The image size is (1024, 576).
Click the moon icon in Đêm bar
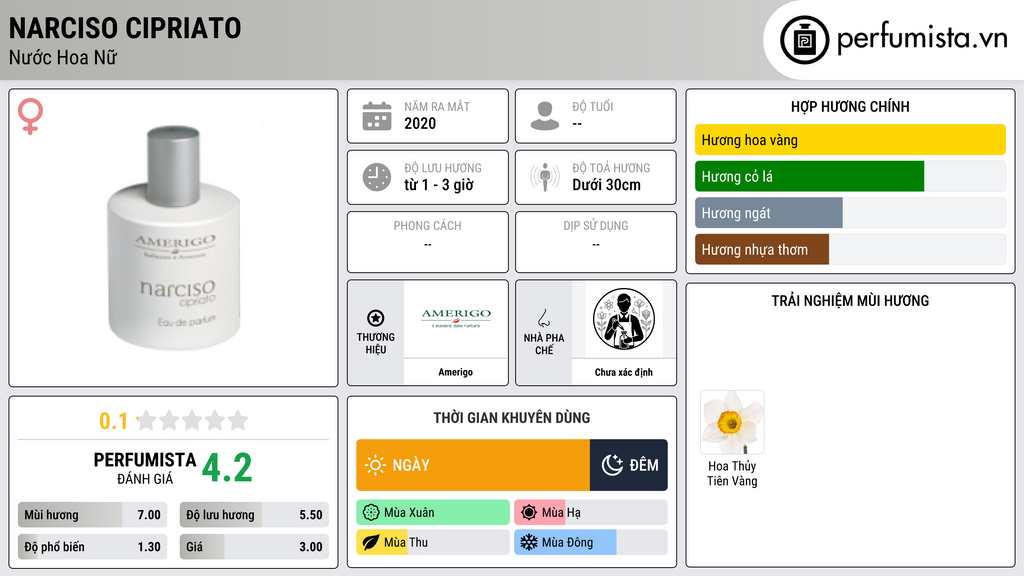[612, 465]
